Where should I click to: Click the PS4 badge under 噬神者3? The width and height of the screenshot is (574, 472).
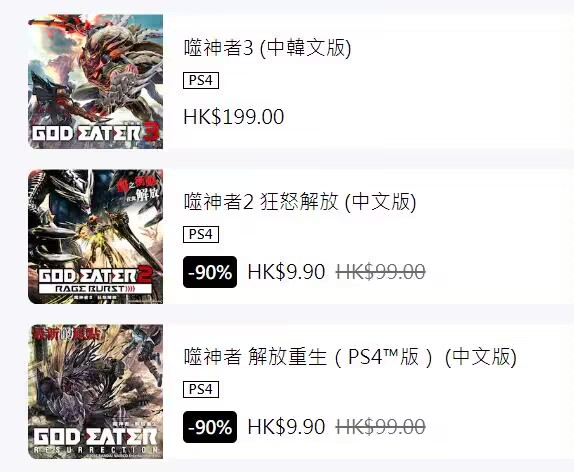click(x=201, y=81)
